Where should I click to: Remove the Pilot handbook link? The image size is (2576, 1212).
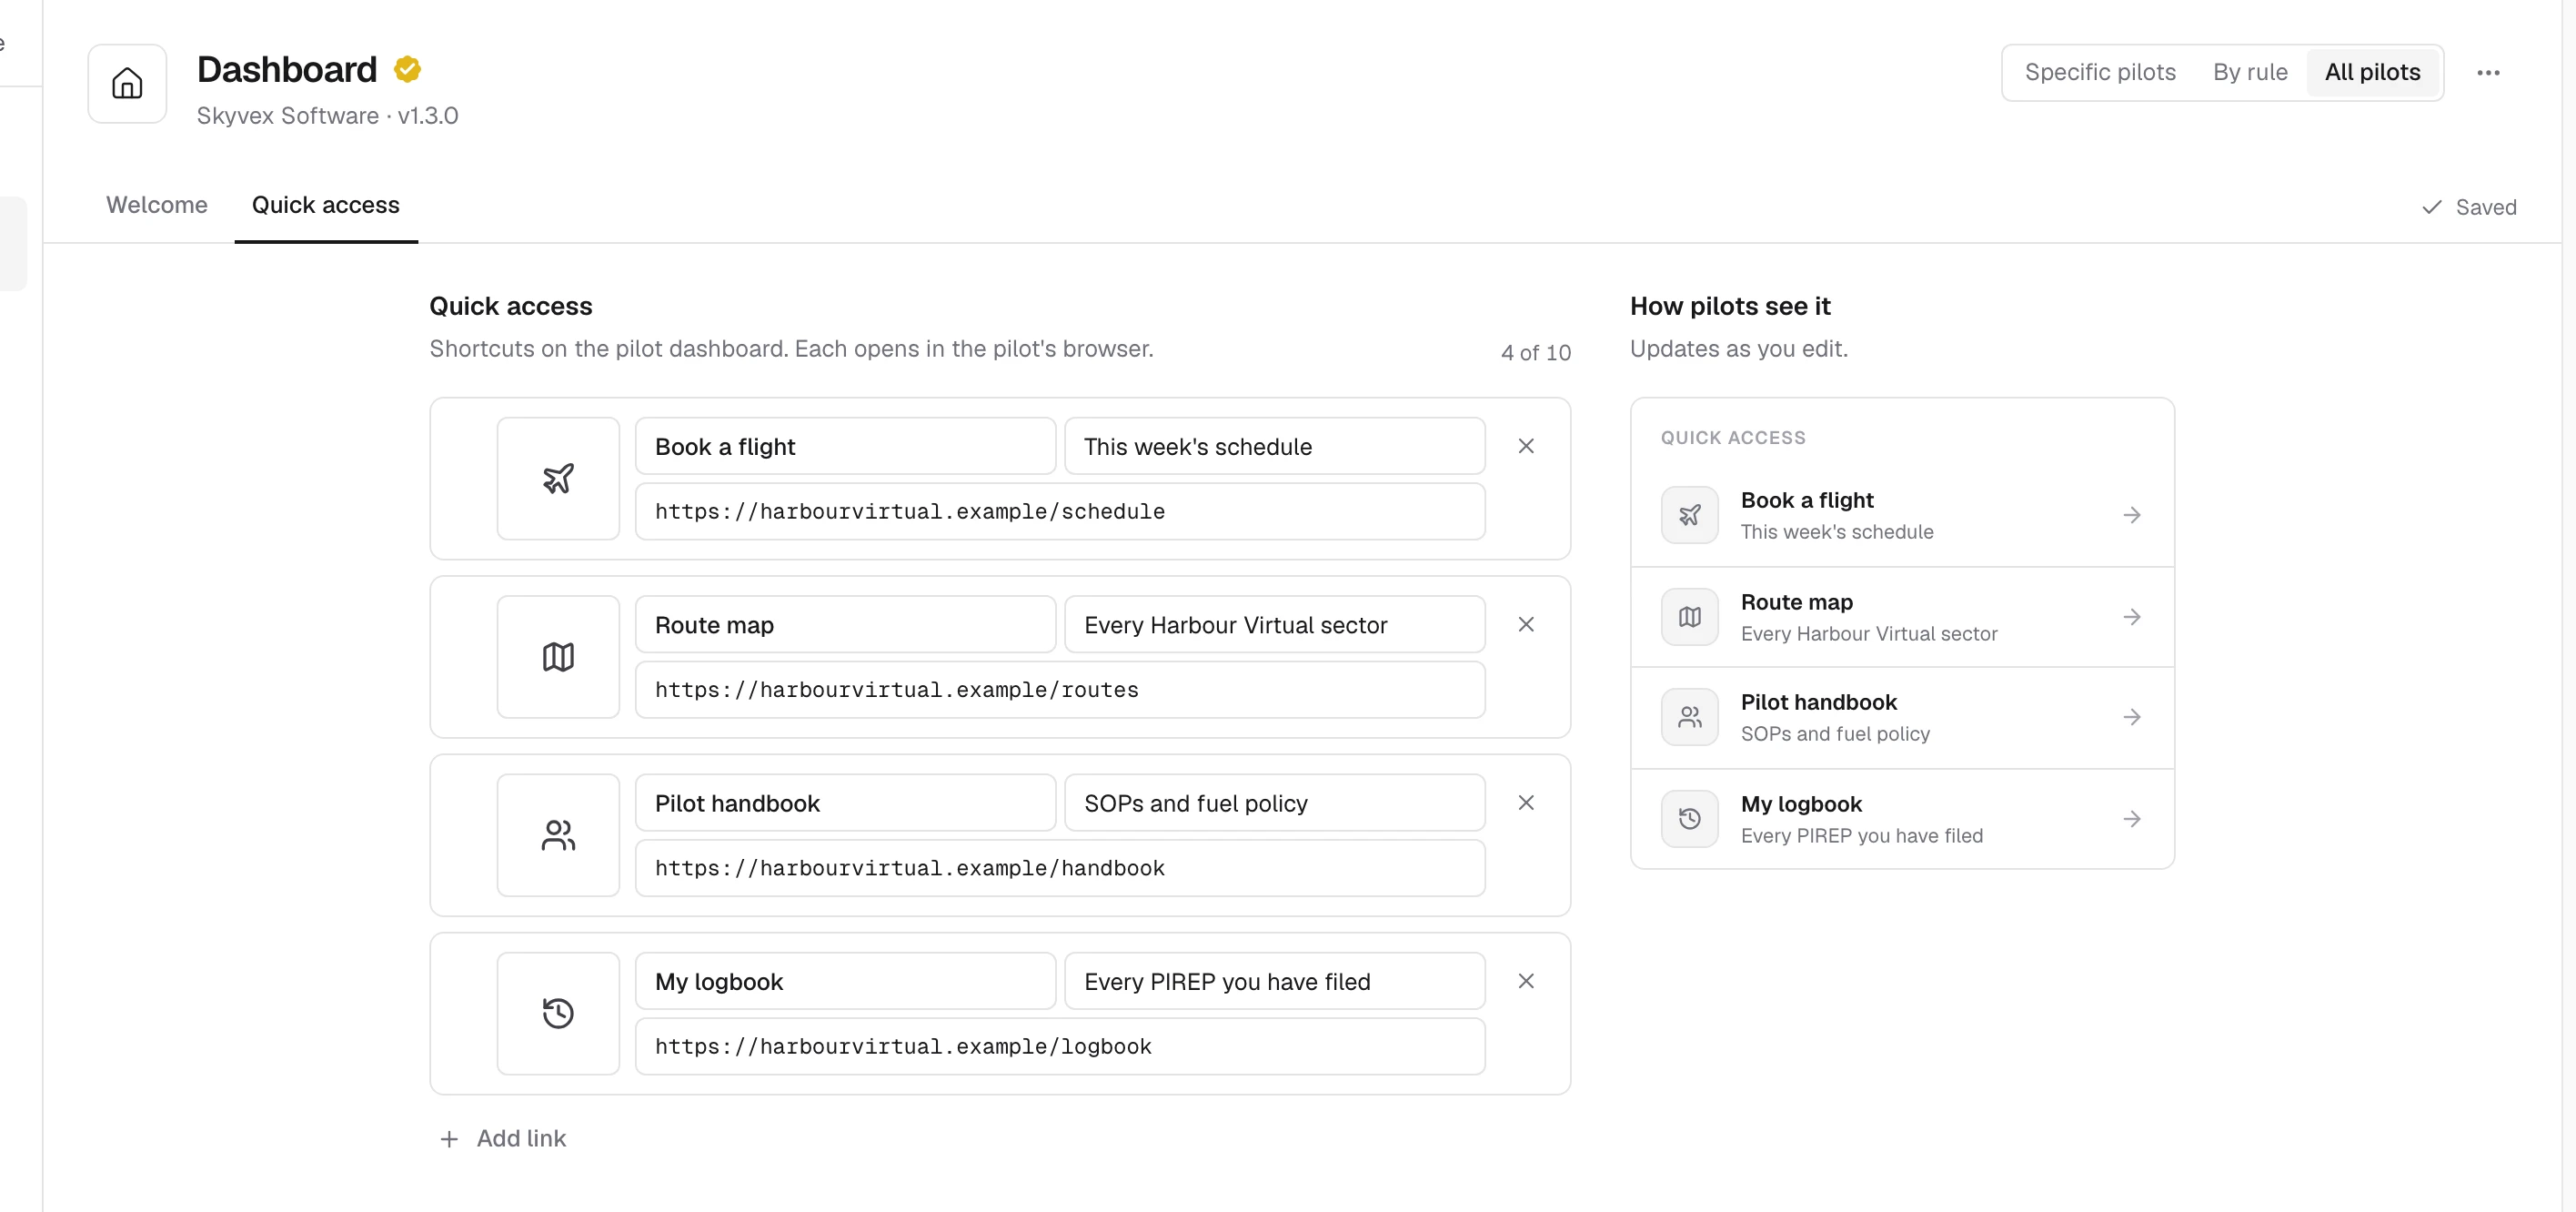tap(1526, 802)
